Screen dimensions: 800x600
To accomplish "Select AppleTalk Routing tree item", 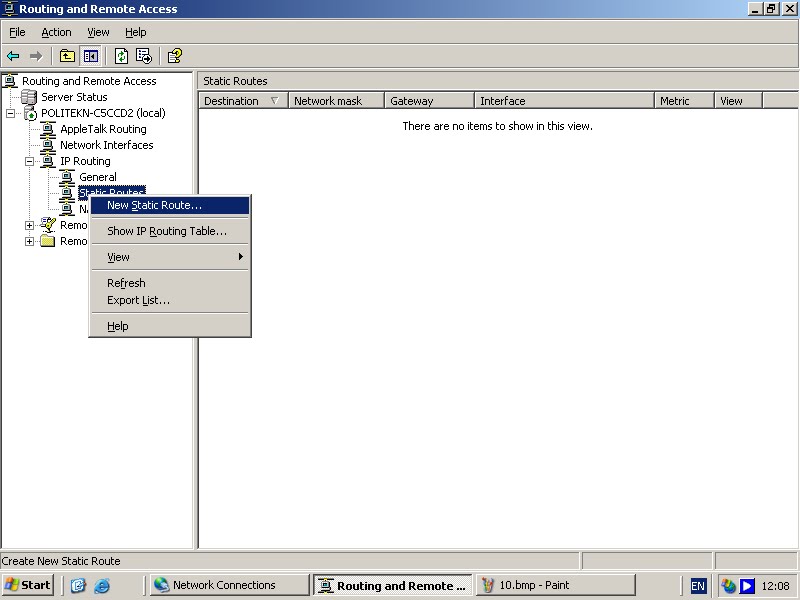I will click(103, 129).
